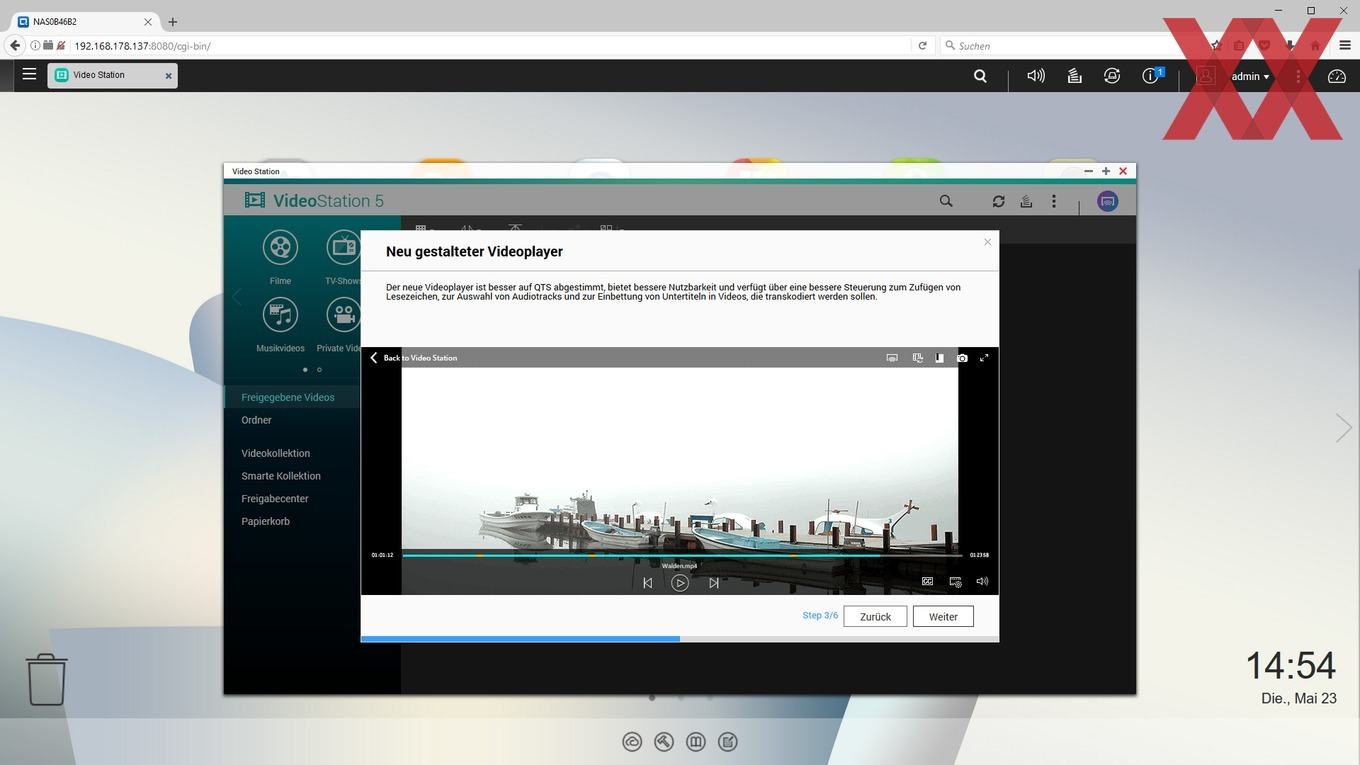Open Videokollektion in sidebar
1360x765 pixels.
tap(276, 453)
